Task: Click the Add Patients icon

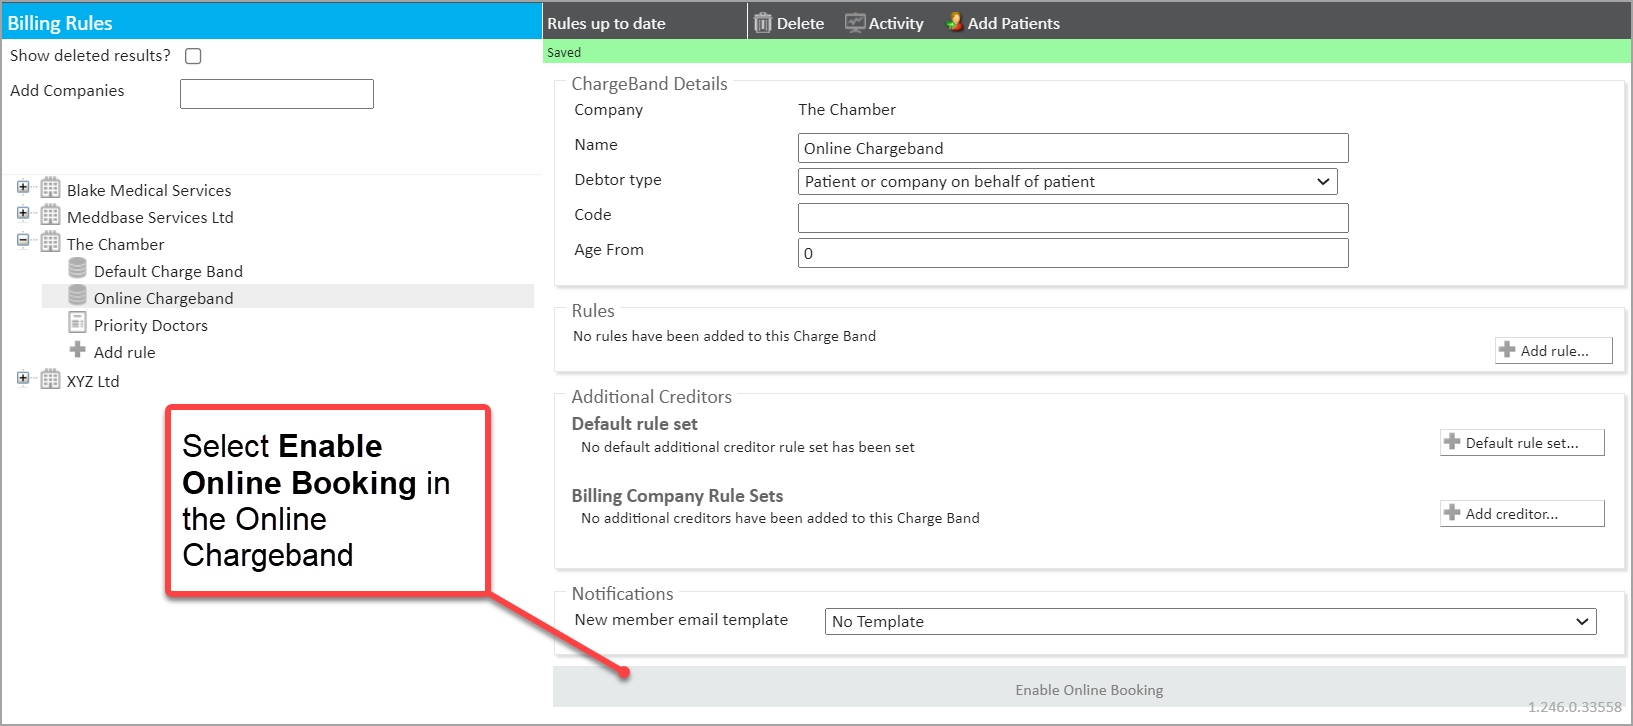Action: point(954,22)
